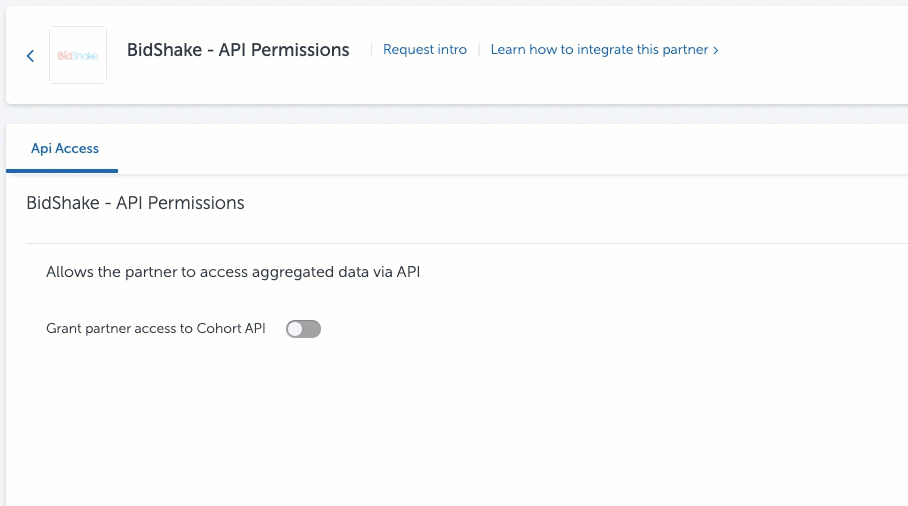Image resolution: width=908 pixels, height=506 pixels.
Task: Click text Allows the partner to access aggregated data
Action: [233, 272]
